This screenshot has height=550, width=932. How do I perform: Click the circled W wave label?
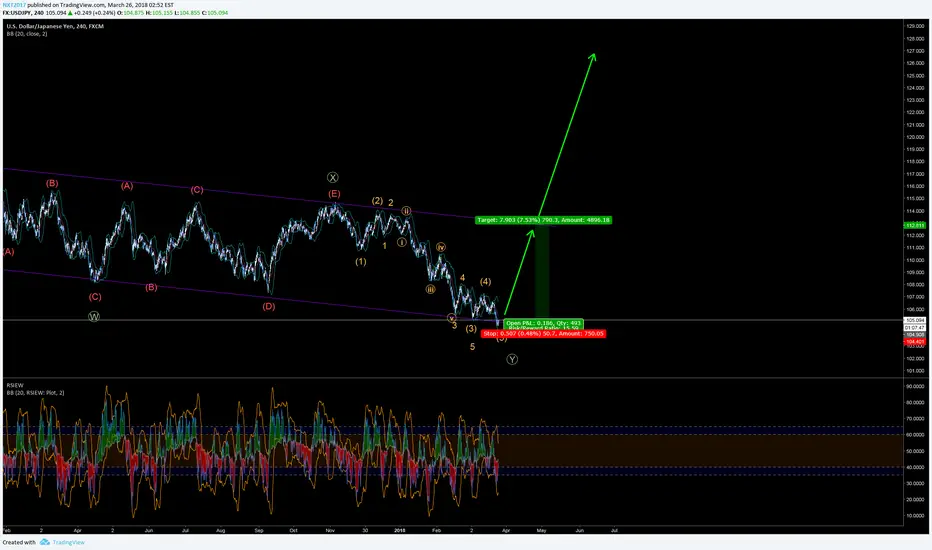[x=94, y=316]
